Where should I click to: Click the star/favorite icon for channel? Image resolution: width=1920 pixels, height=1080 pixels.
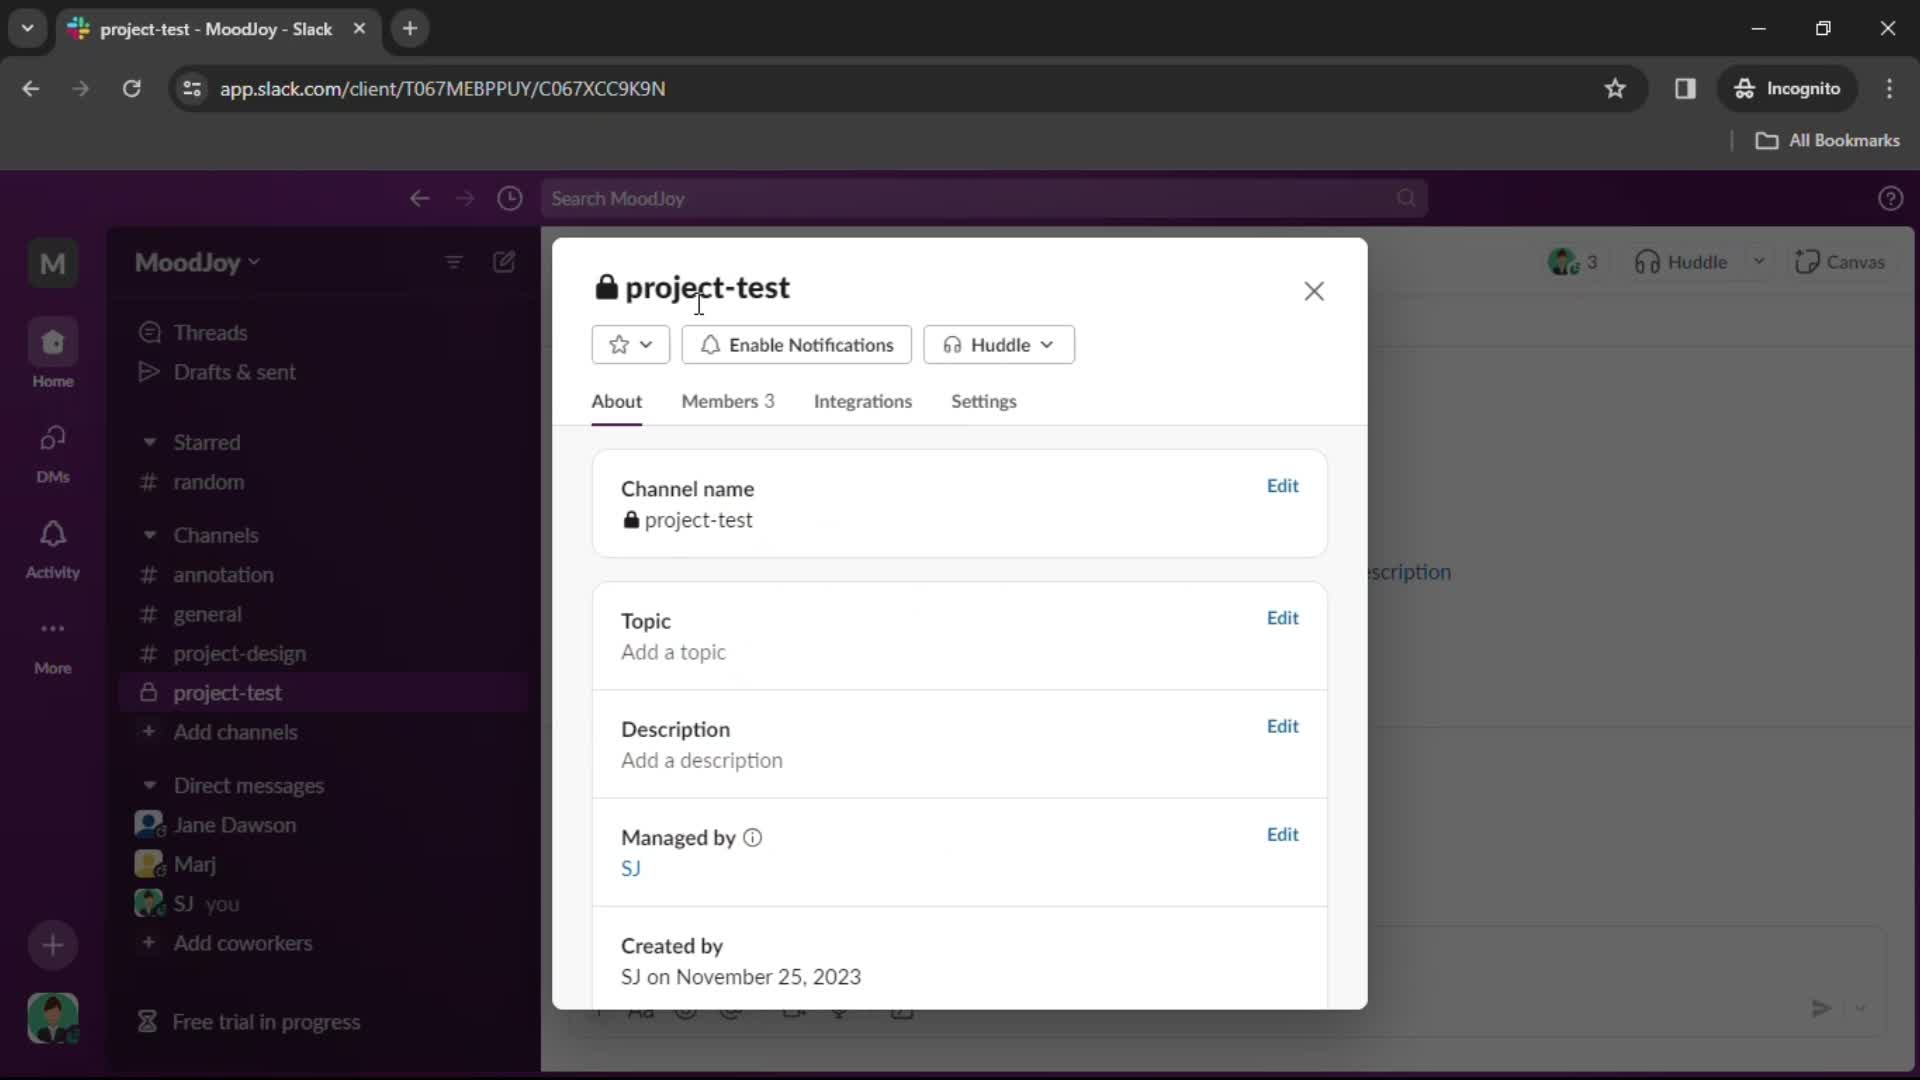(x=617, y=344)
